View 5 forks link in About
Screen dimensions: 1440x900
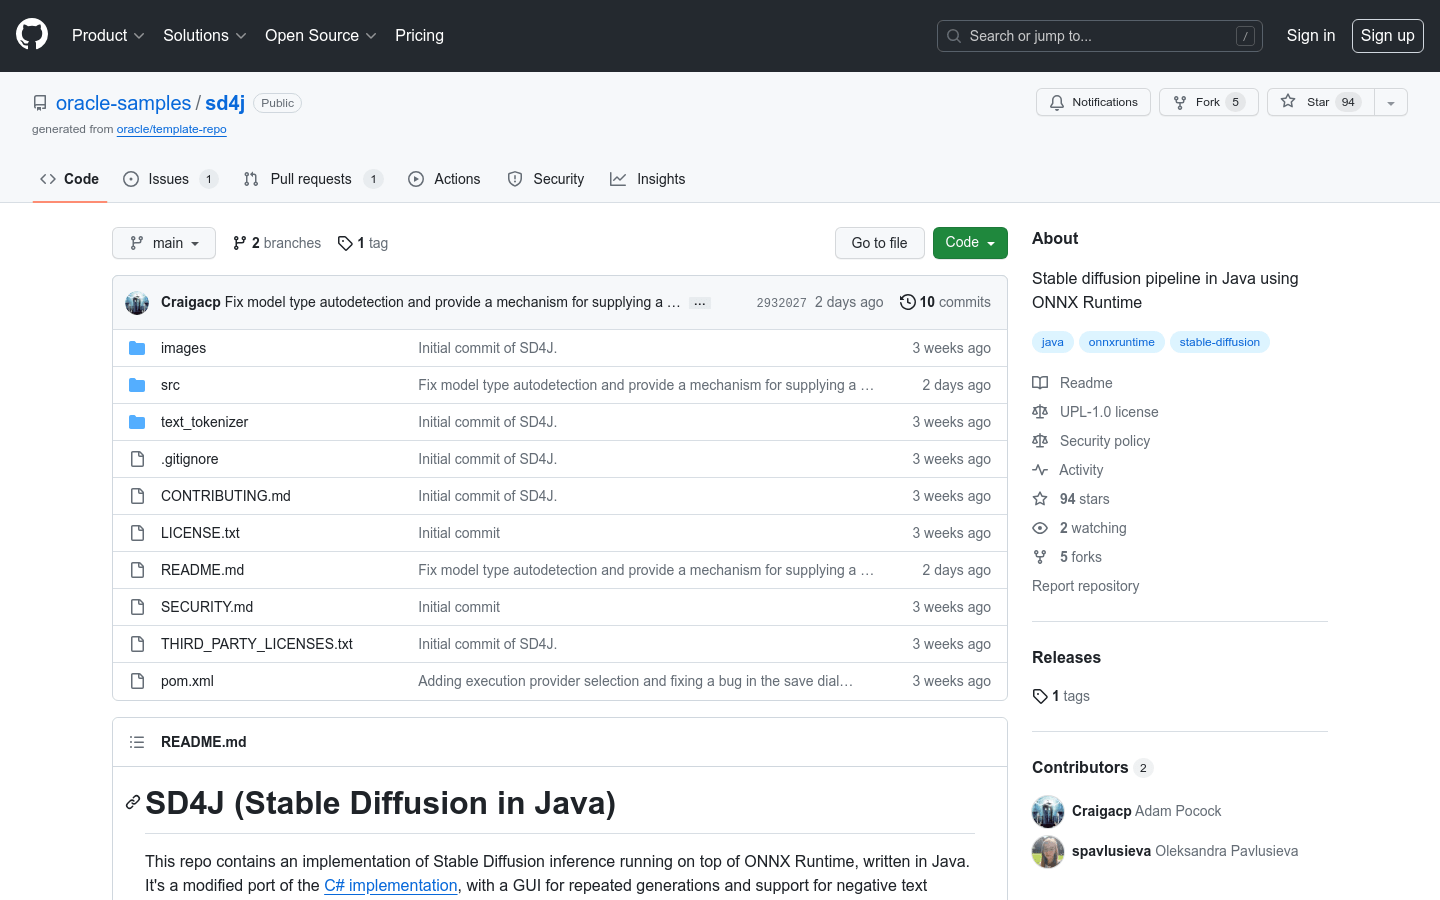1067,557
